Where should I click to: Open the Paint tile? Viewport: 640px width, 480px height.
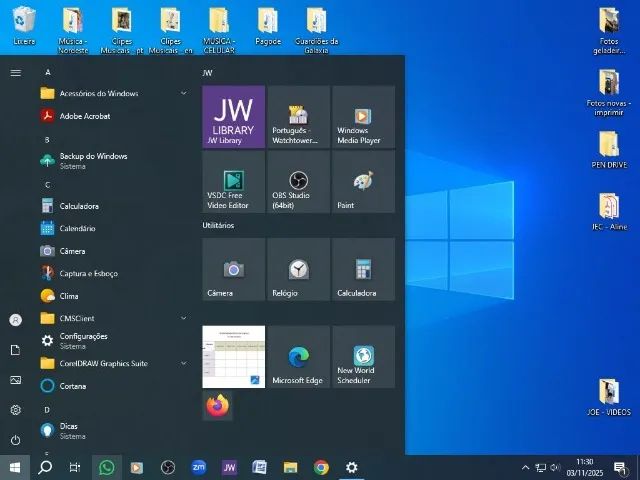click(x=364, y=182)
